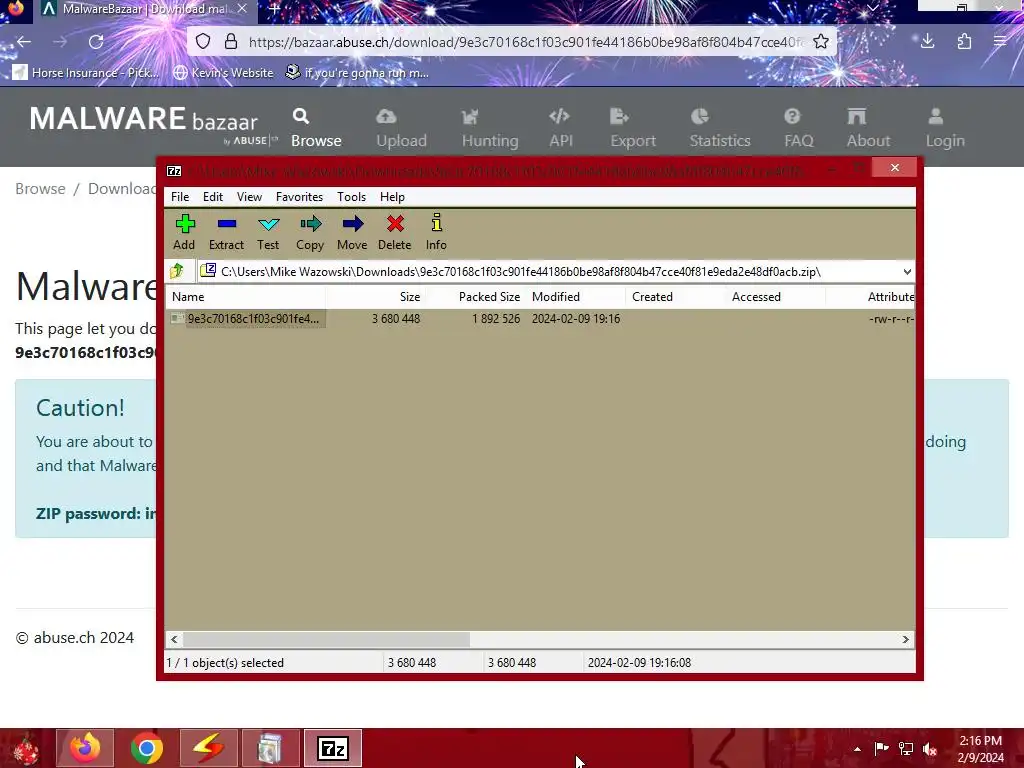Click the modified date 2024-02-09 19:16 cell
This screenshot has height=768, width=1024.
576,319
